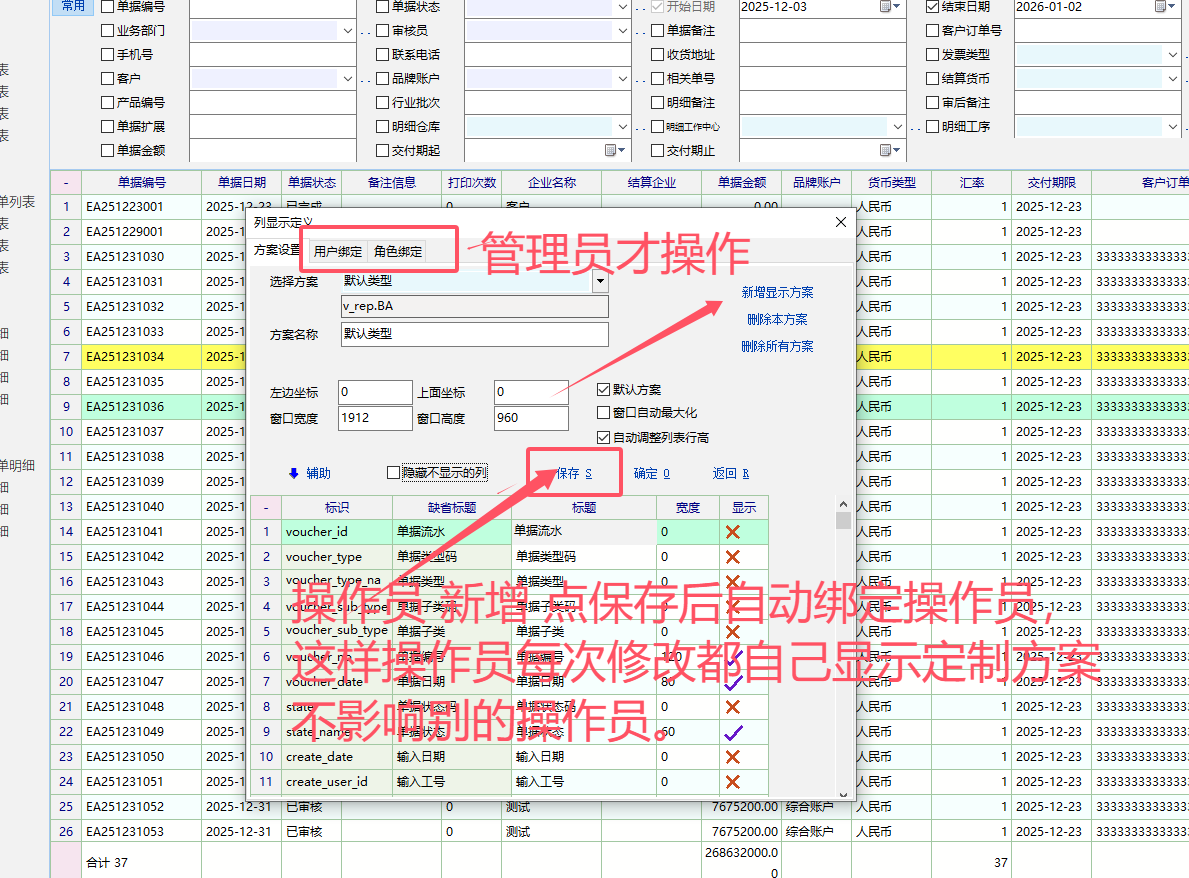Click the checkmark in state_name row

[x=732, y=732]
